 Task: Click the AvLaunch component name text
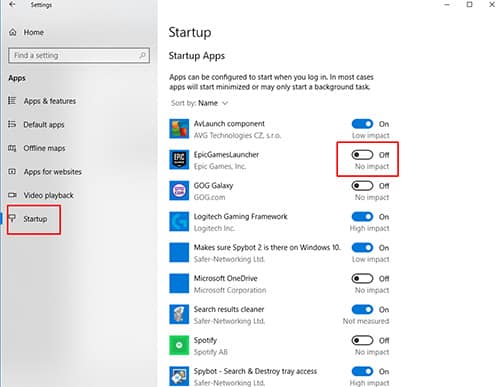click(229, 124)
